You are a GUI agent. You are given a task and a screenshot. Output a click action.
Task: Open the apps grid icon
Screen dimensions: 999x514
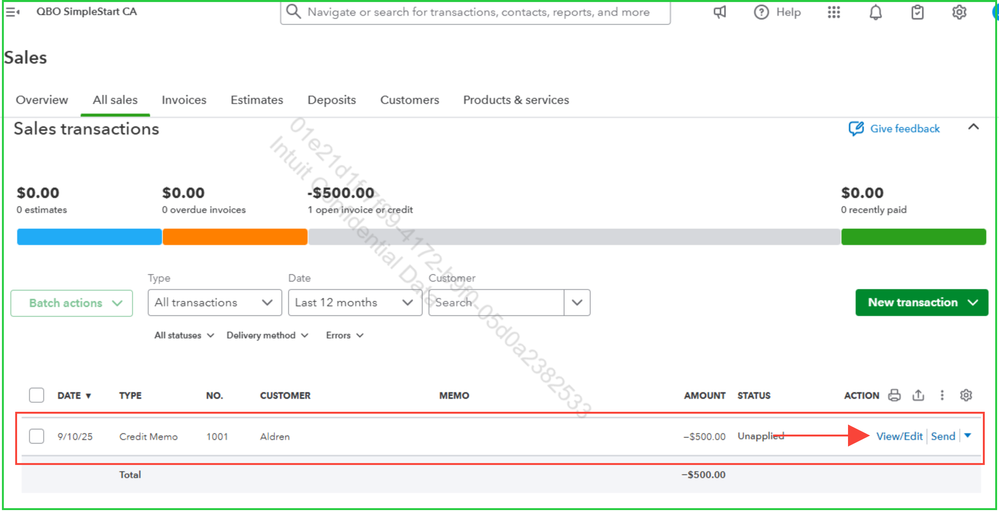click(x=834, y=12)
